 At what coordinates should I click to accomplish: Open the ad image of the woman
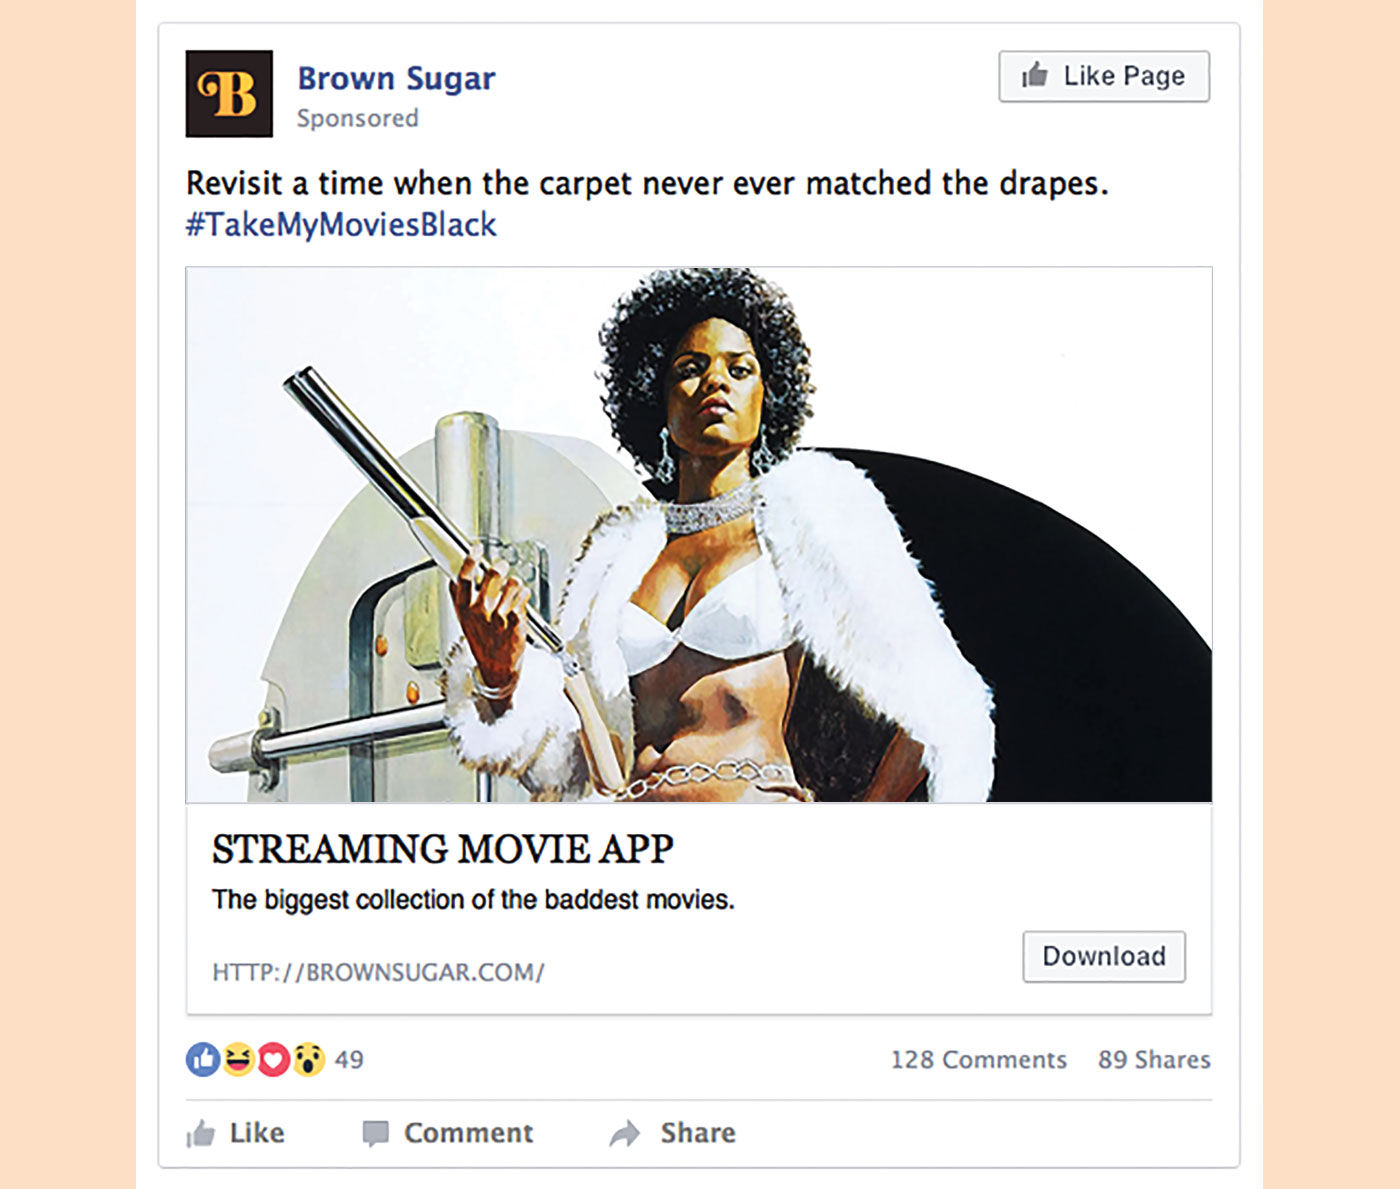point(699,535)
